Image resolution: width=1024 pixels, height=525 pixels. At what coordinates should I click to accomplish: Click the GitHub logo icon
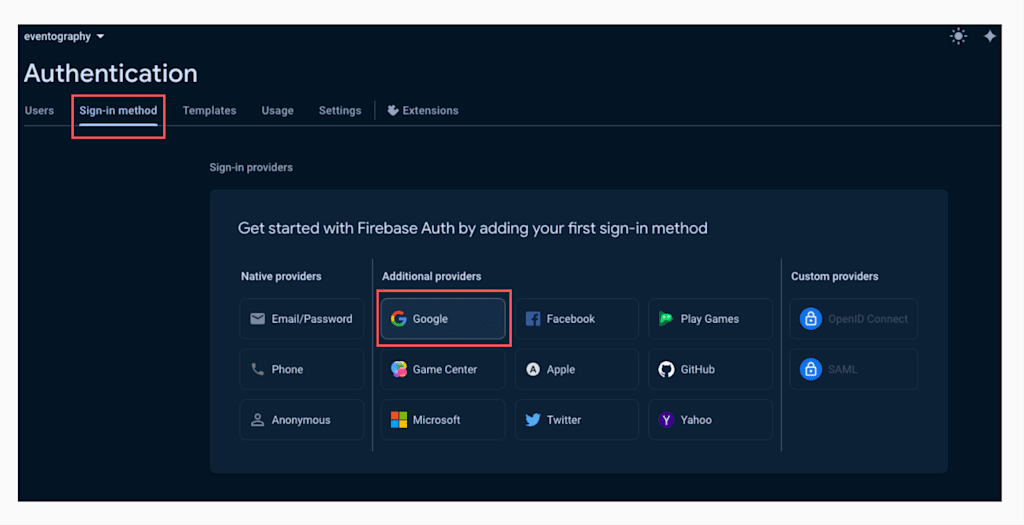(x=666, y=369)
